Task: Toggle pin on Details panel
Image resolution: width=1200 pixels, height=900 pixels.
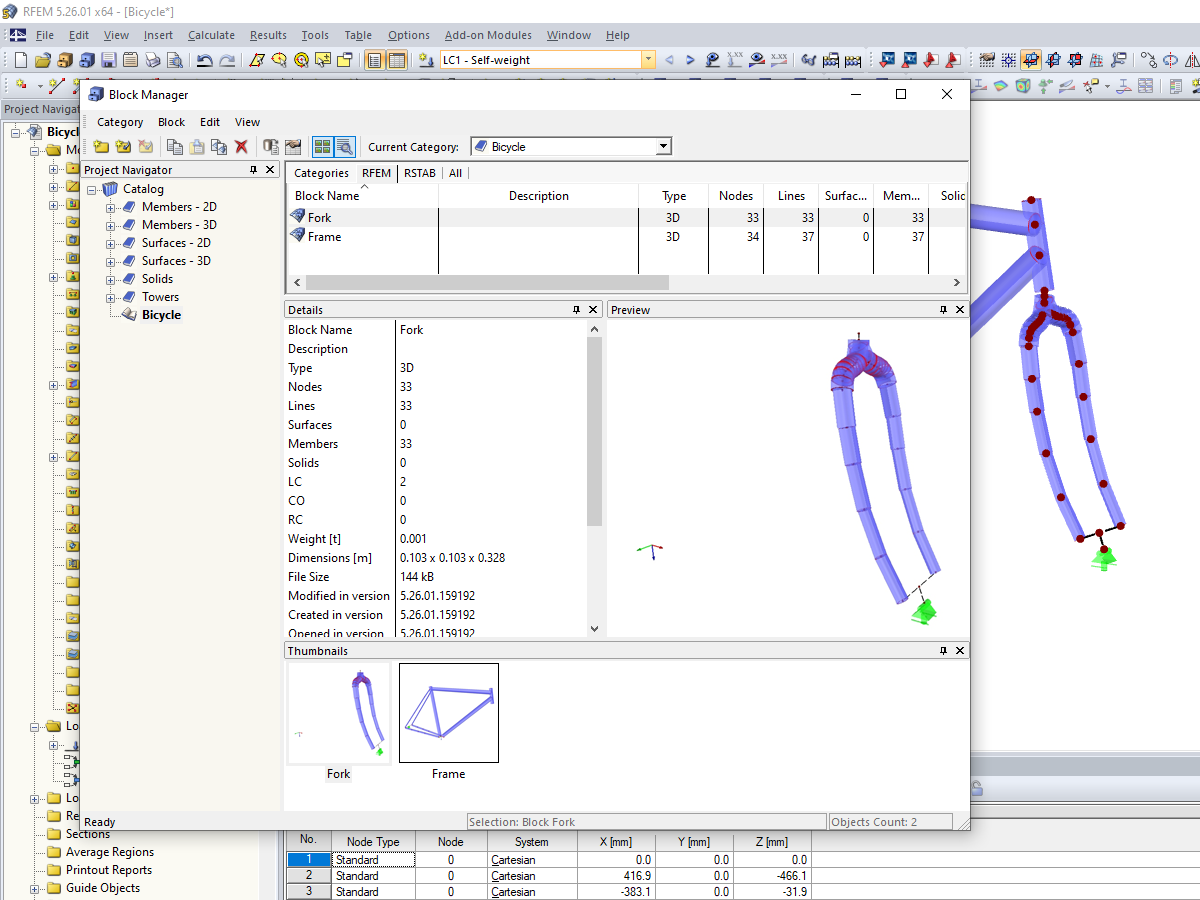Action: [576, 310]
